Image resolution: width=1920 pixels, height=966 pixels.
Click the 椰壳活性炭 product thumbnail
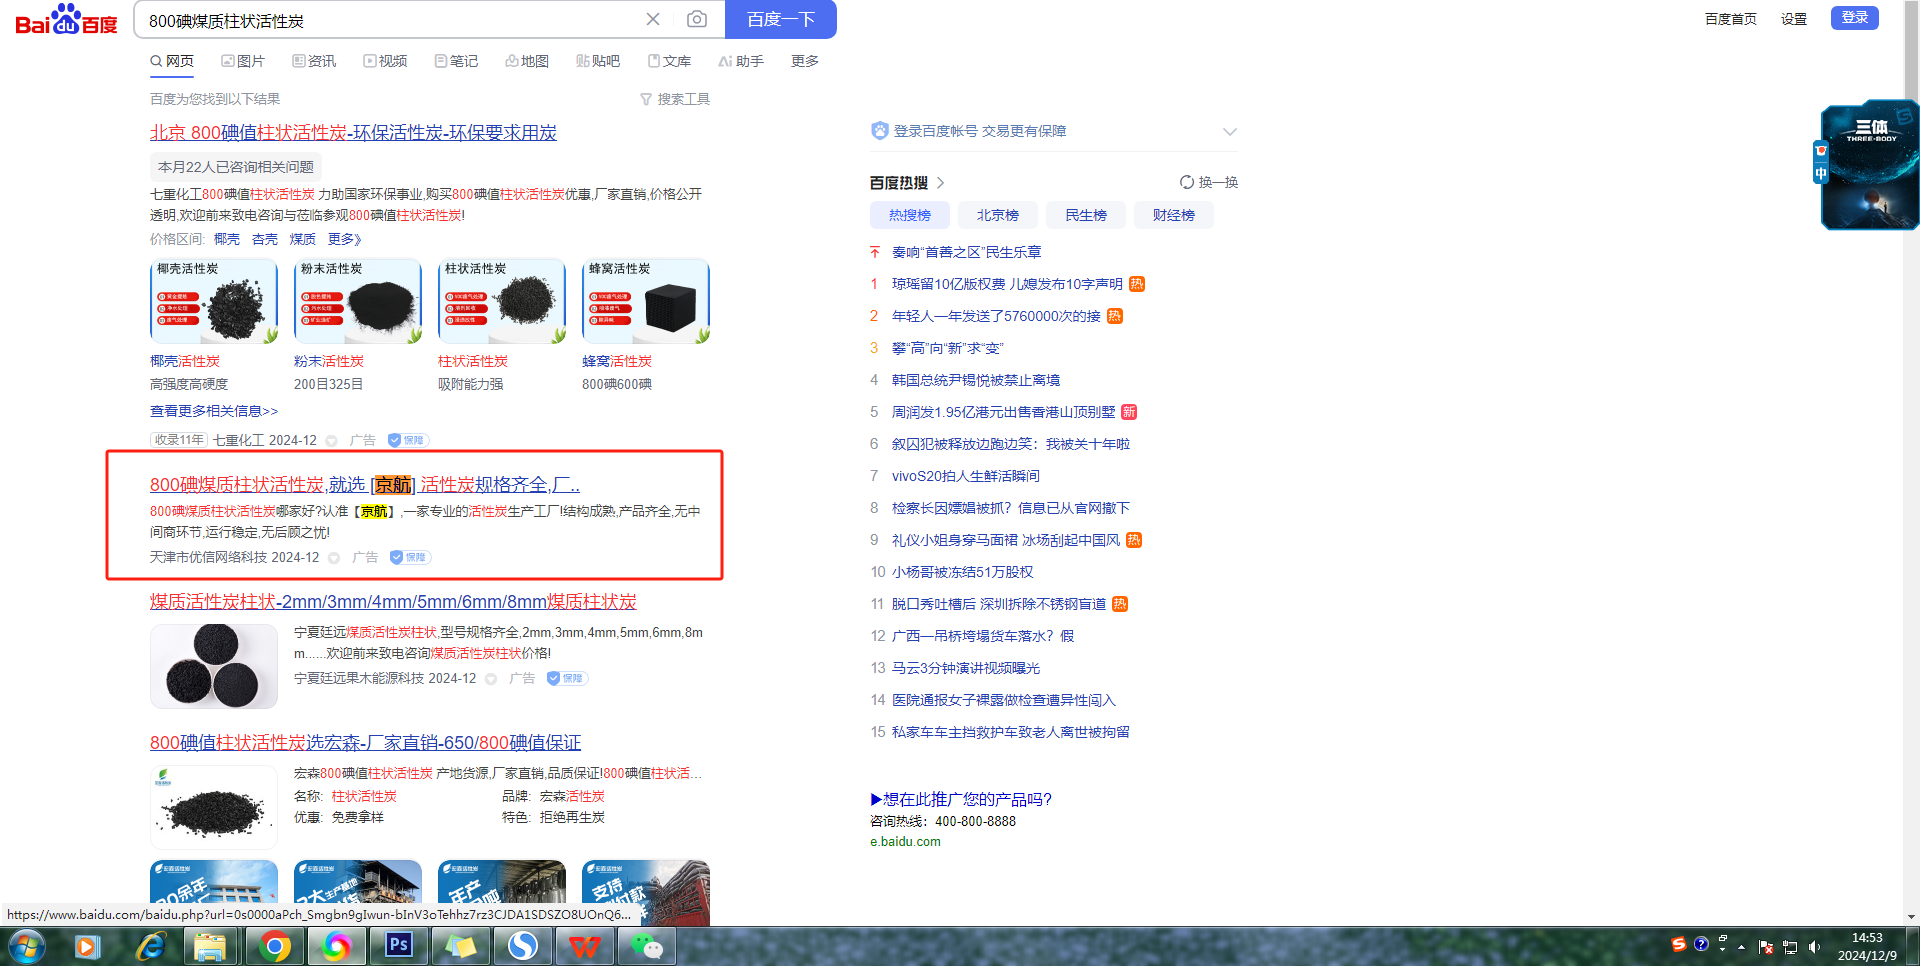(214, 302)
